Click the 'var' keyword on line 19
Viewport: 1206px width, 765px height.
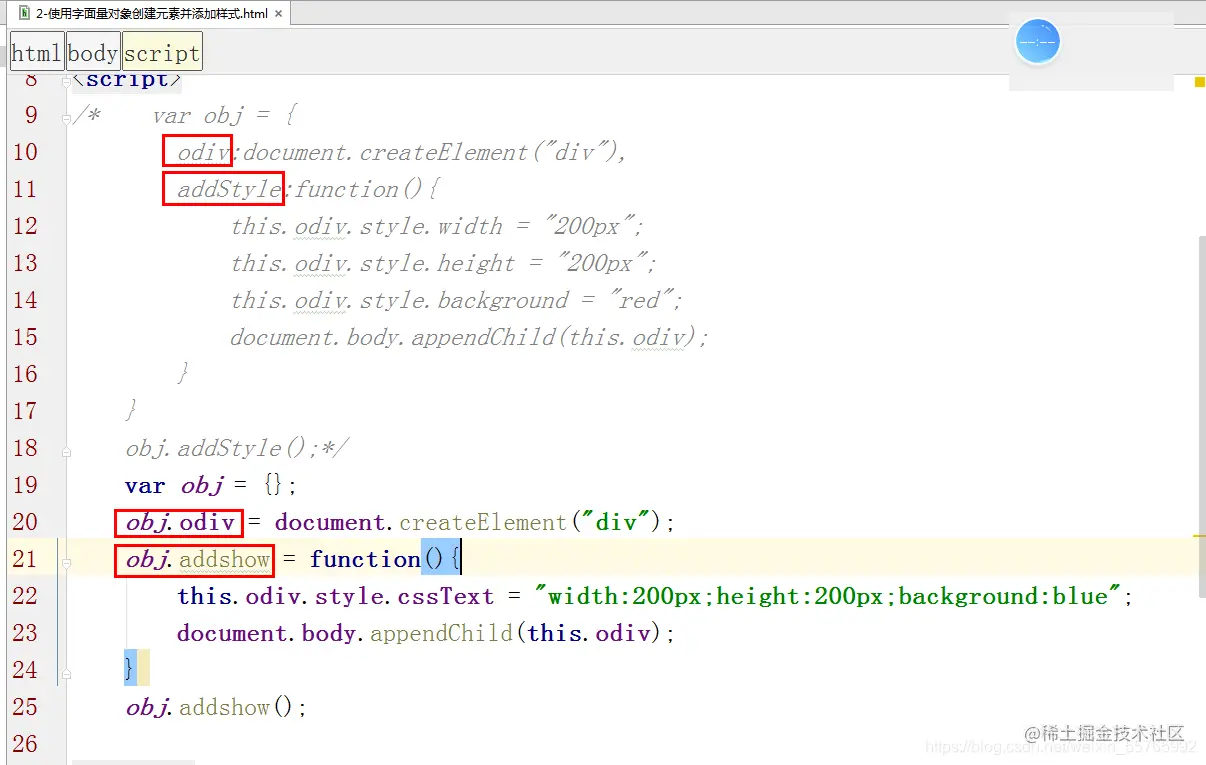tap(145, 486)
